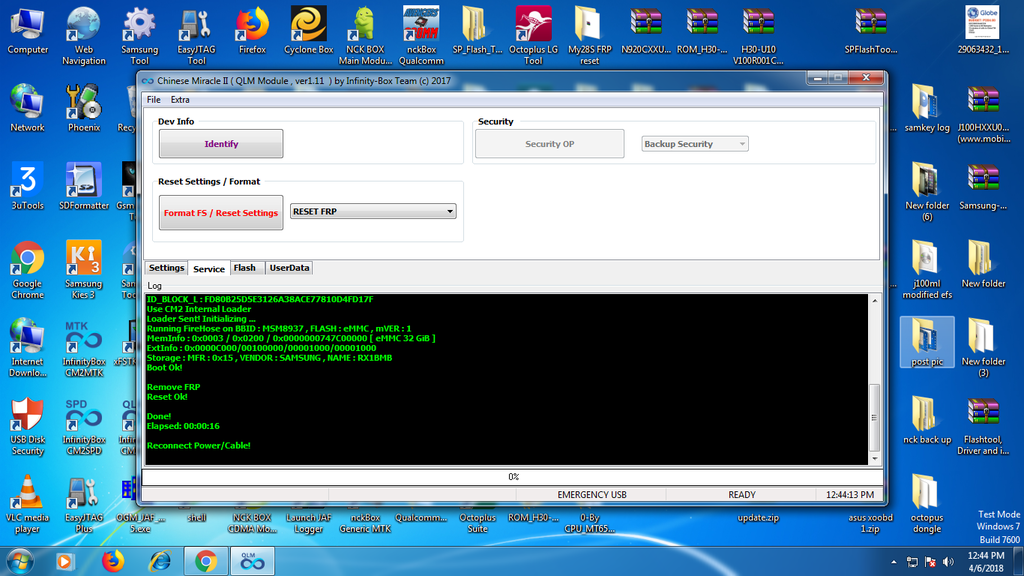This screenshot has width=1024, height=576.
Task: Switch to the Settings tab
Action: pos(167,268)
